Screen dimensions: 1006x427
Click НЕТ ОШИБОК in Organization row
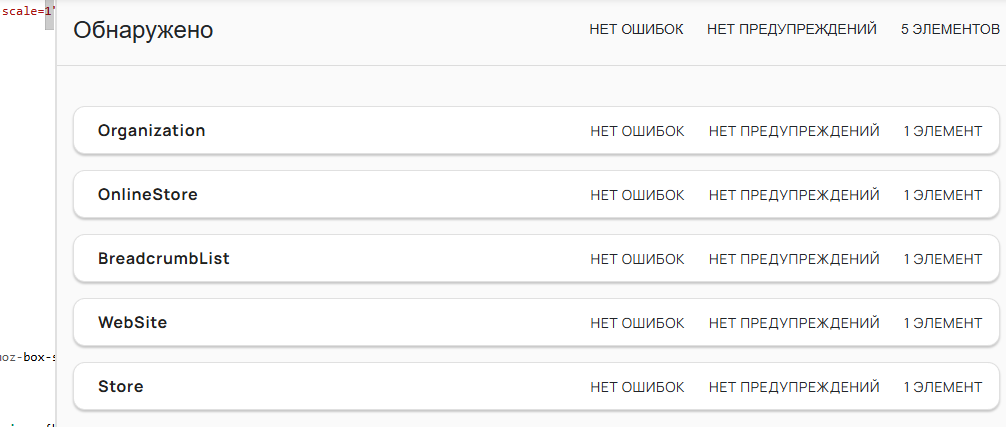point(637,131)
